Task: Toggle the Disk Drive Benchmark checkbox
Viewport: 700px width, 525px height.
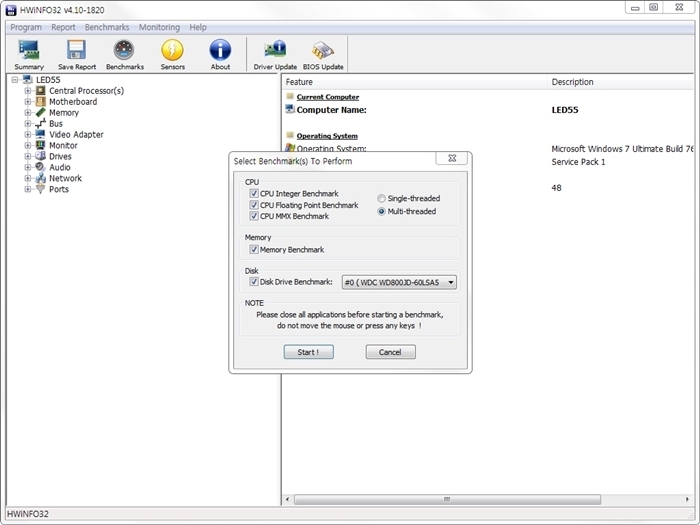Action: [254, 282]
